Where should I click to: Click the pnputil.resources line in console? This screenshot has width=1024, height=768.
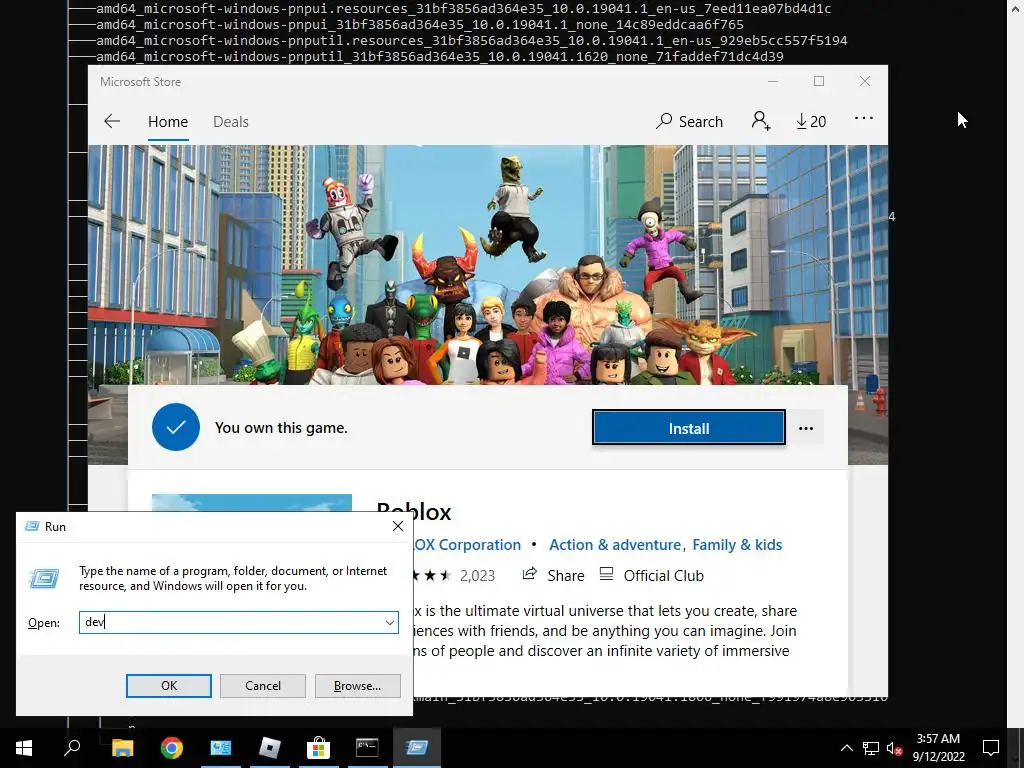point(472,40)
